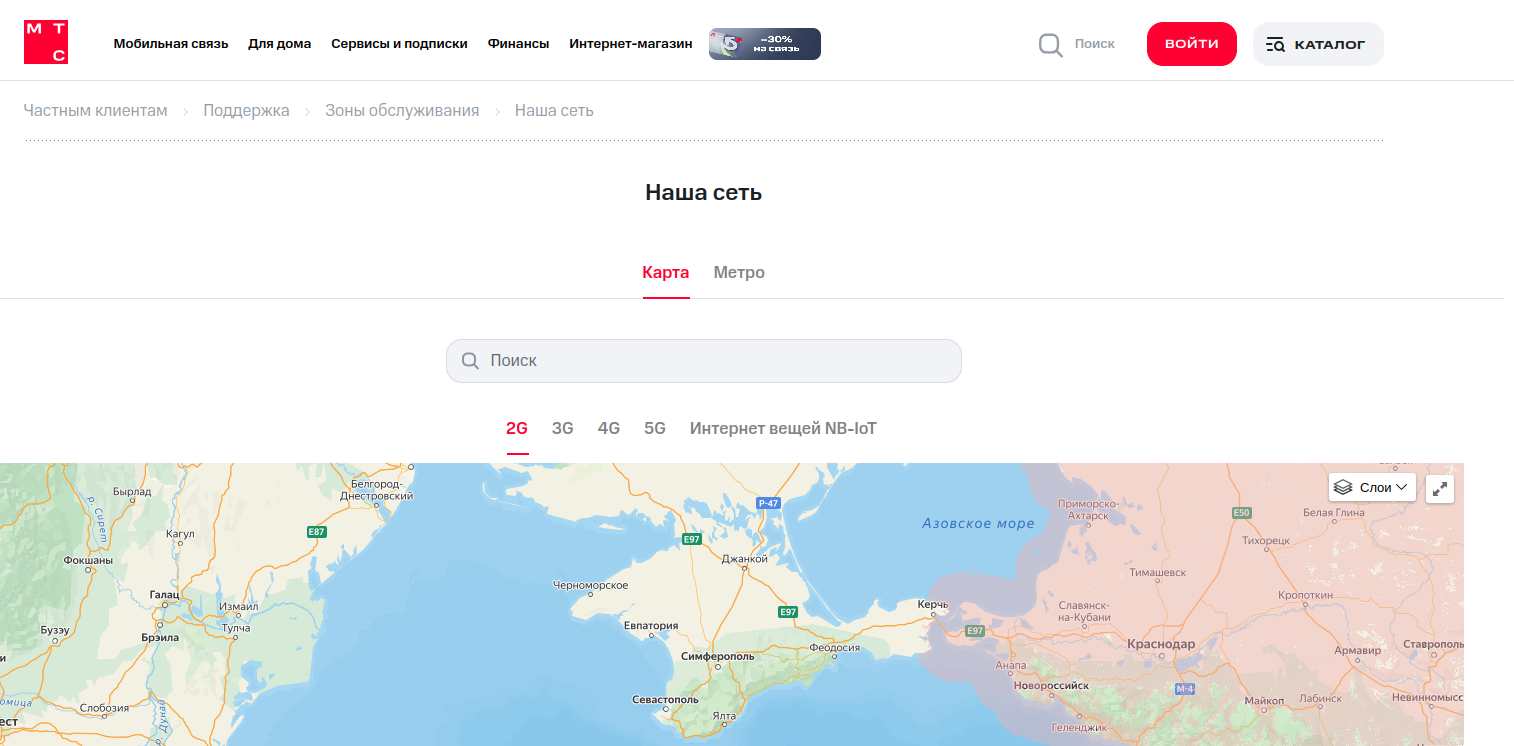Click the ВОЙТИ login button
Screen dimensions: 1514x746
1192,44
